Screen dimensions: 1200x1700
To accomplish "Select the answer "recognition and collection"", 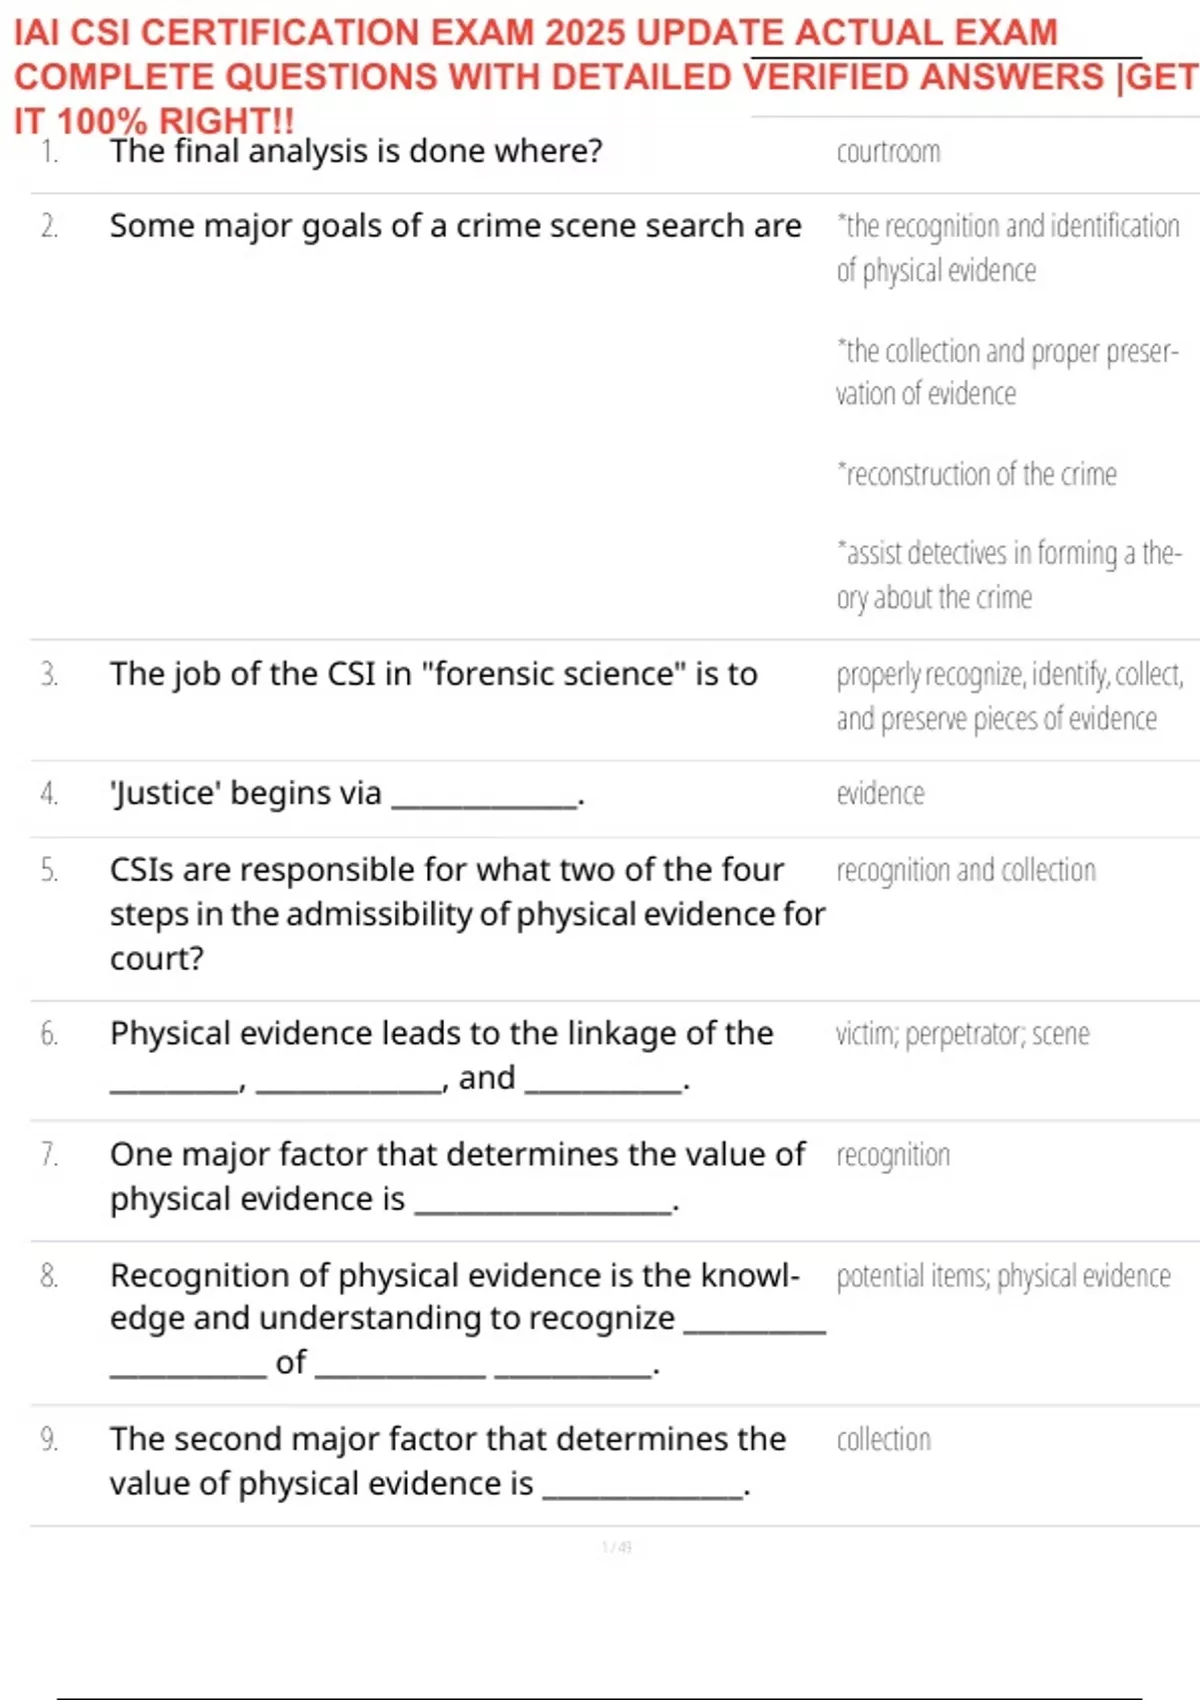I will click(966, 871).
